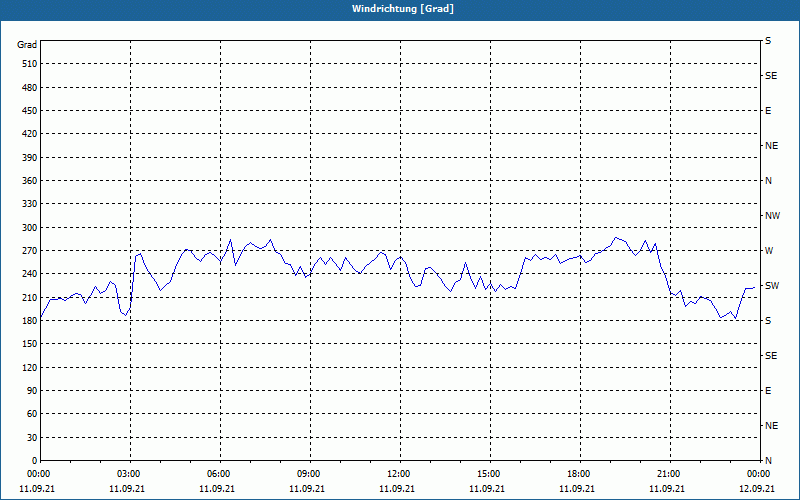Select the "12:00" x-axis time
The height and width of the screenshot is (500, 800).
coord(398,474)
